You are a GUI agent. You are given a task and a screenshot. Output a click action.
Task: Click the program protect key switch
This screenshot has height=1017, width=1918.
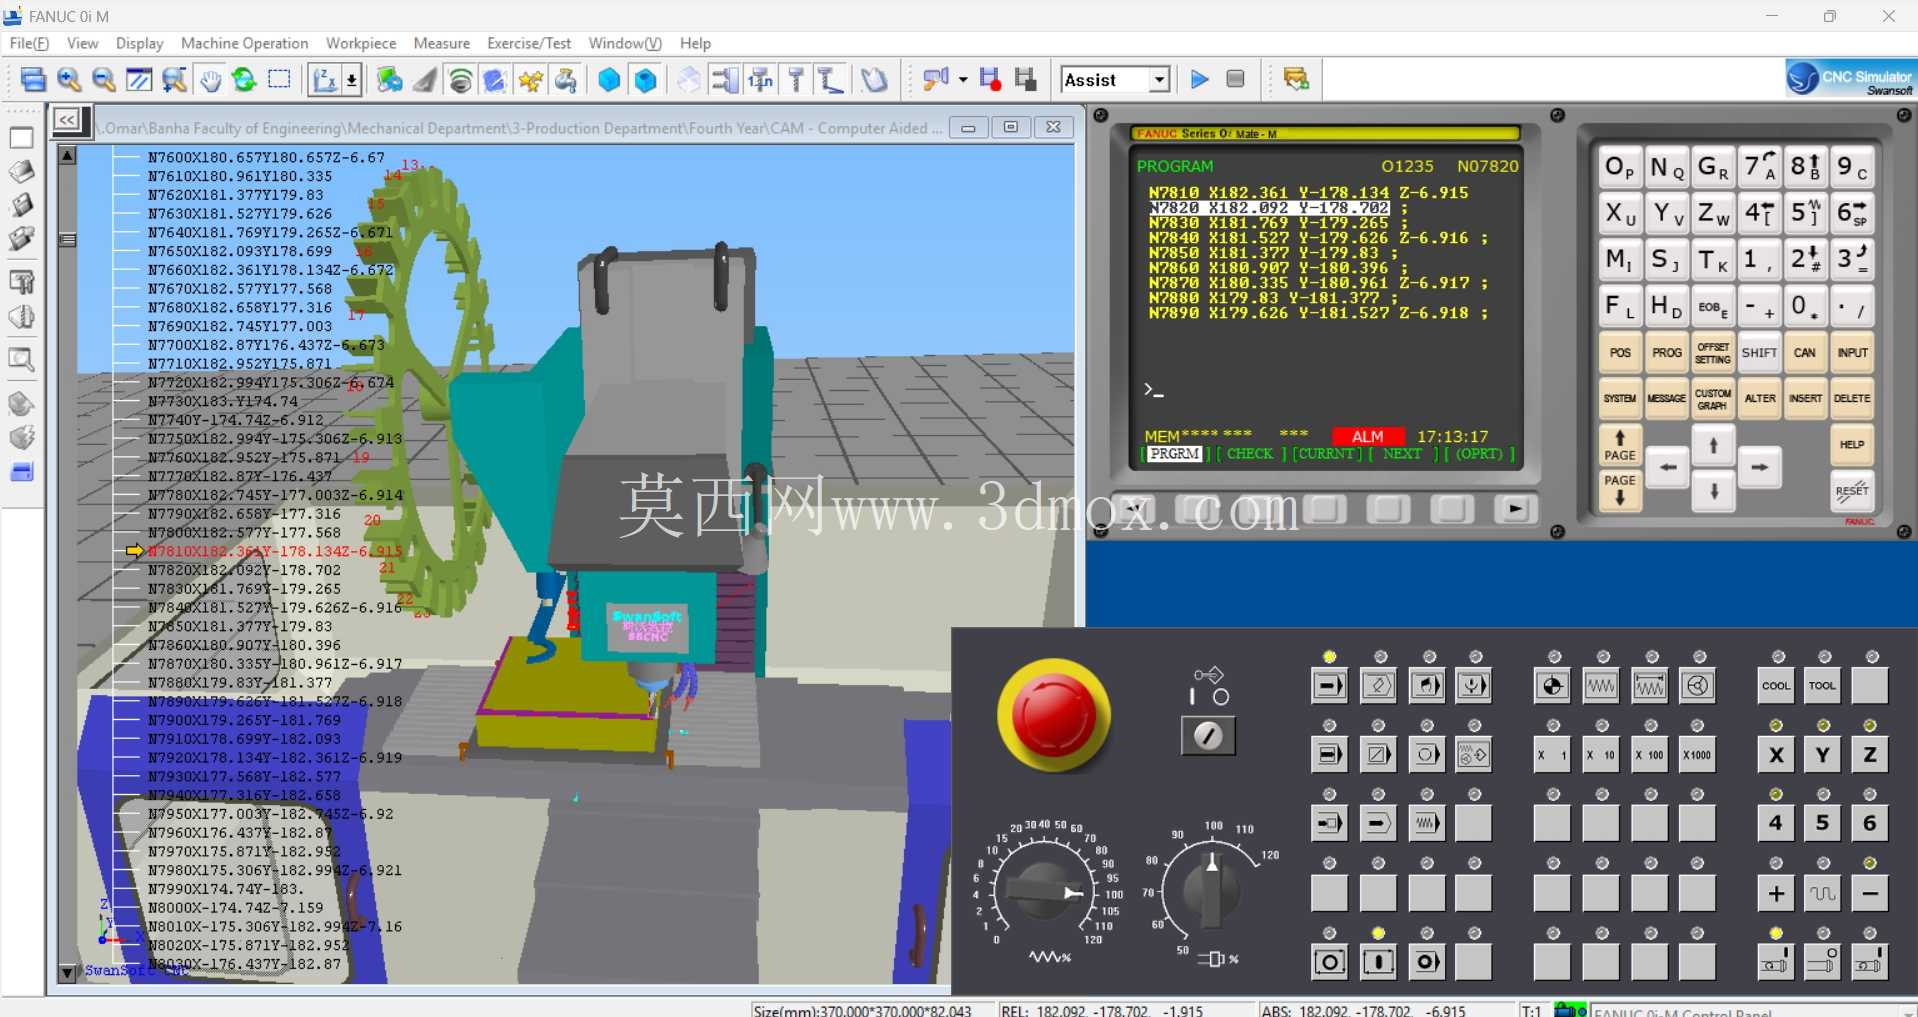tap(1208, 736)
